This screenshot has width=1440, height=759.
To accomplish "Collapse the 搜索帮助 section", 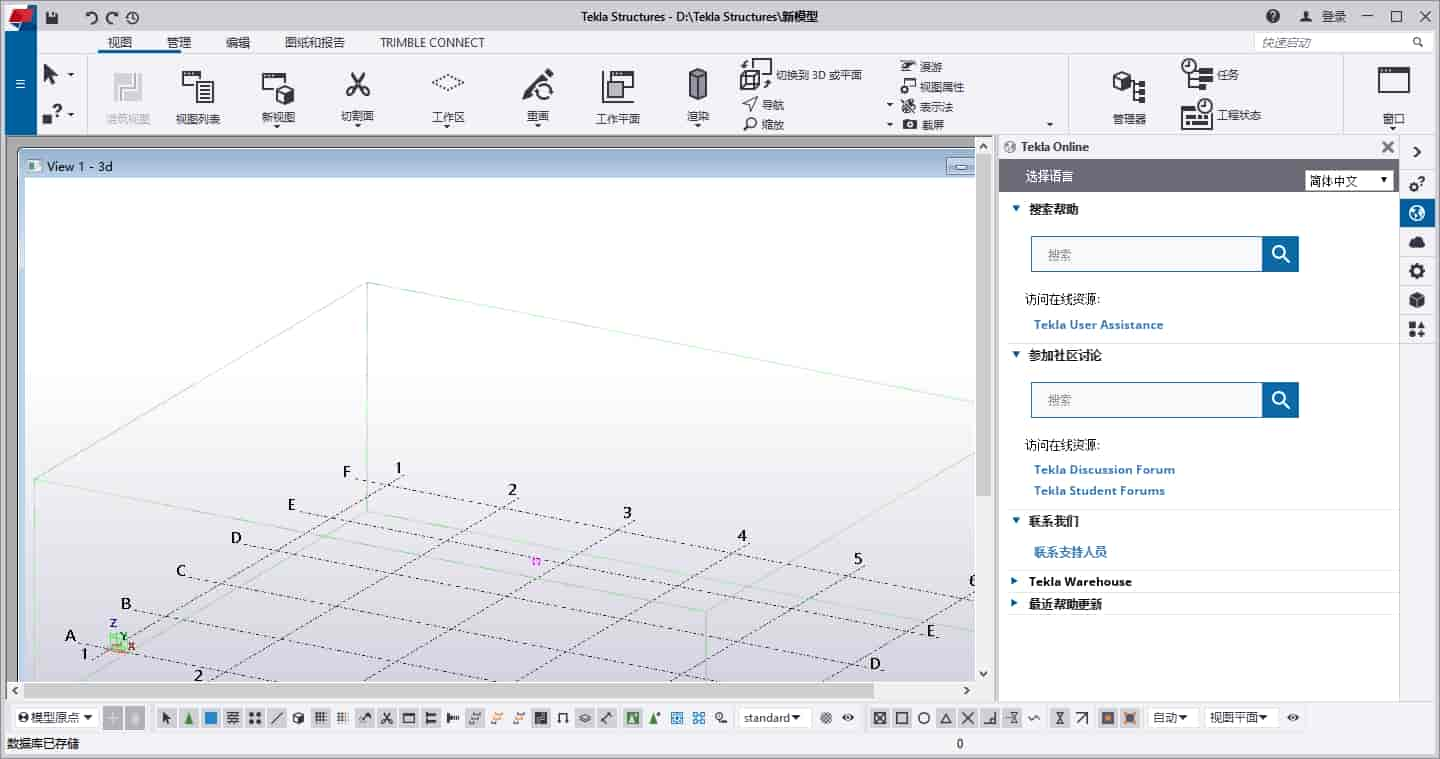I will (x=1016, y=209).
